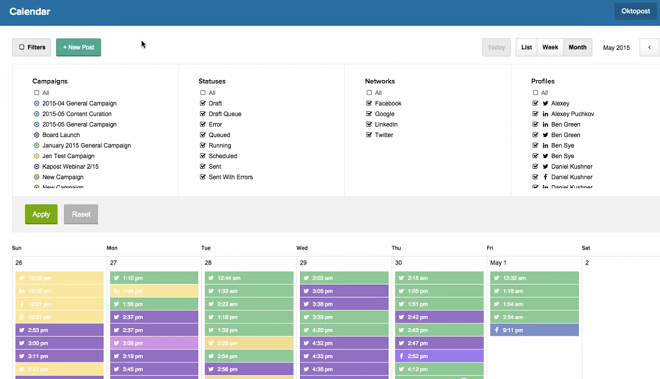Open Sunday 12:28 pm yellow post
The width and height of the screenshot is (660, 379).
59,278
